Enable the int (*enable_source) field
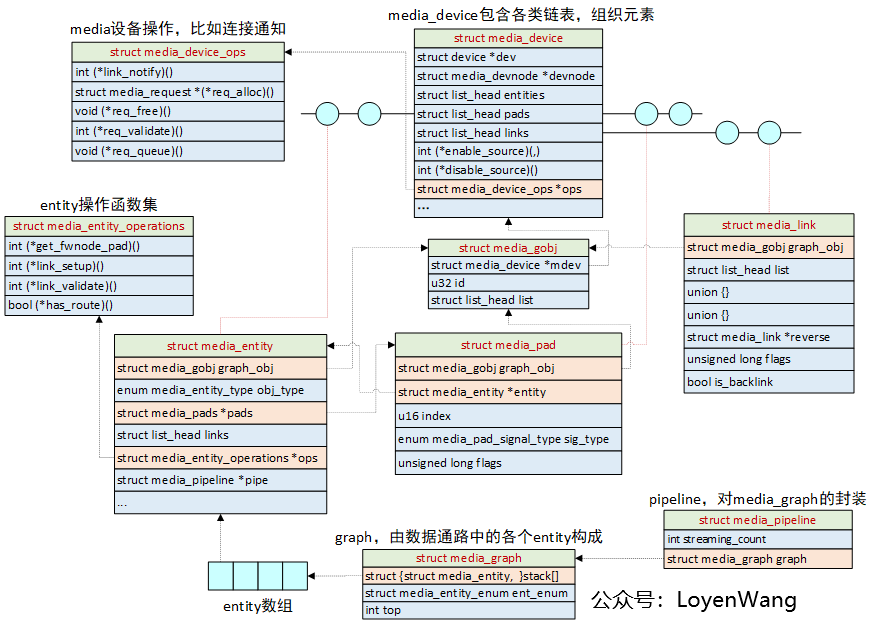 pyautogui.click(x=508, y=151)
